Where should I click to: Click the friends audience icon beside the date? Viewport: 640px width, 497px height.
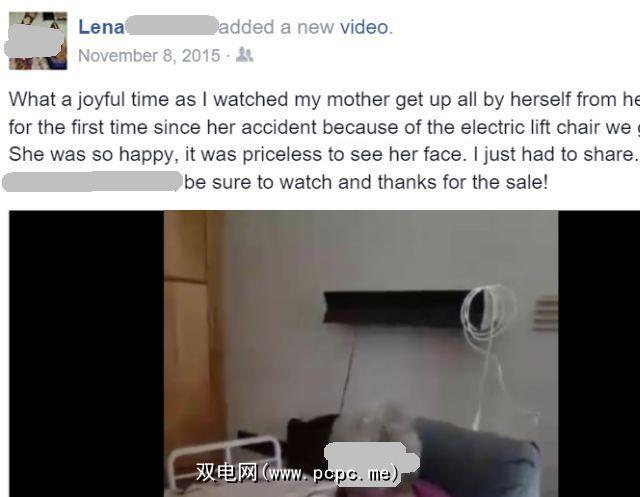pyautogui.click(x=245, y=55)
